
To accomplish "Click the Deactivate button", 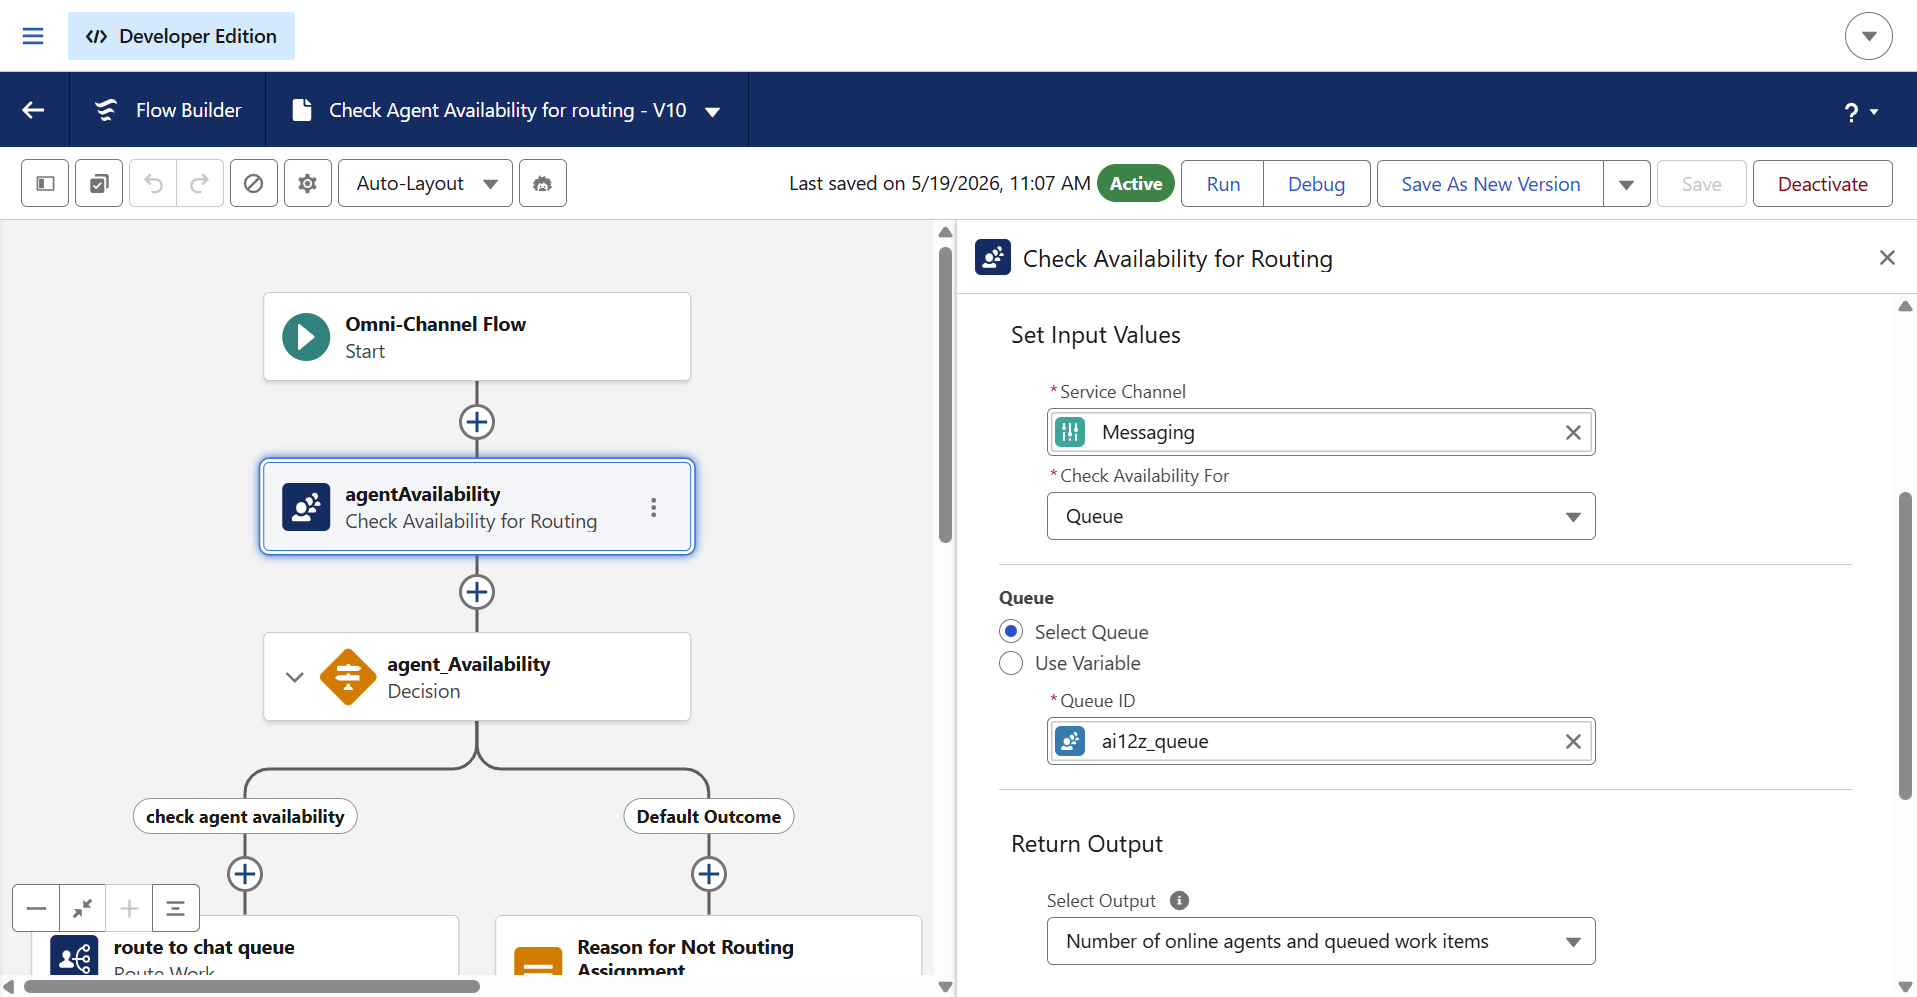I will pyautogui.click(x=1822, y=184).
